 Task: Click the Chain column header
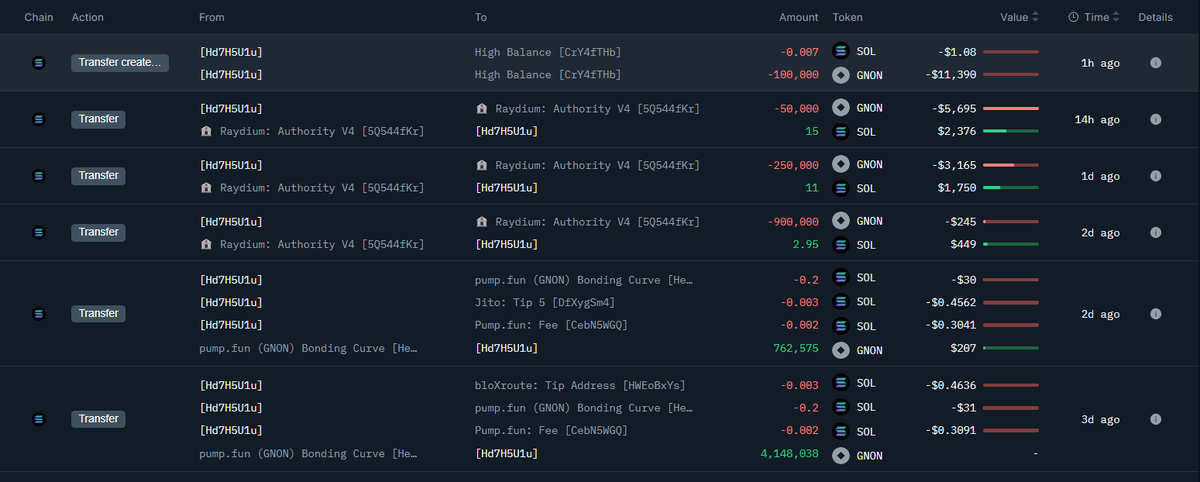coord(39,17)
